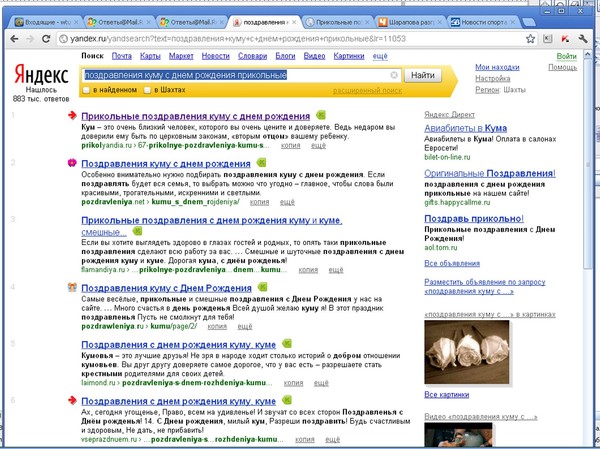Image resolution: width=600 pixels, height=449 pixels.
Task: Click the green icon next to the fifth result title
Action: click(x=287, y=343)
